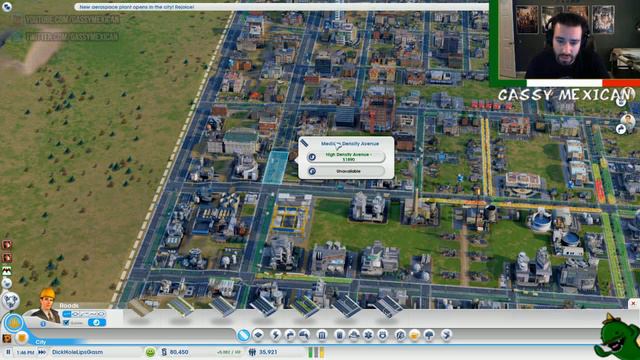Click the advisor portrait with hard hat
640x360 pixels.
click(47, 304)
